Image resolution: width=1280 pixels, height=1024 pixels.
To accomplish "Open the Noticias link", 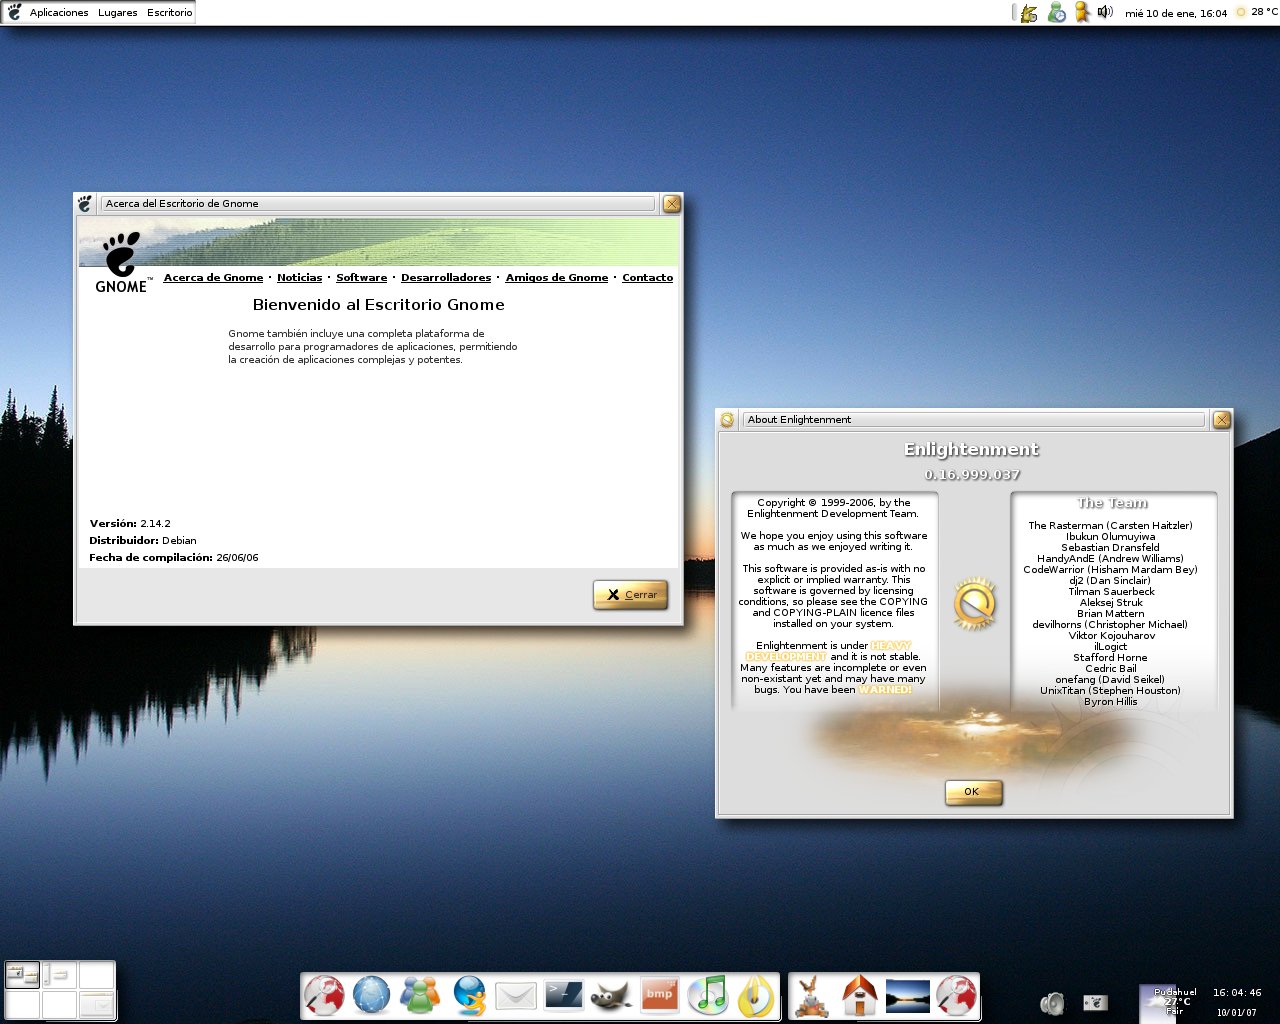I will [300, 278].
